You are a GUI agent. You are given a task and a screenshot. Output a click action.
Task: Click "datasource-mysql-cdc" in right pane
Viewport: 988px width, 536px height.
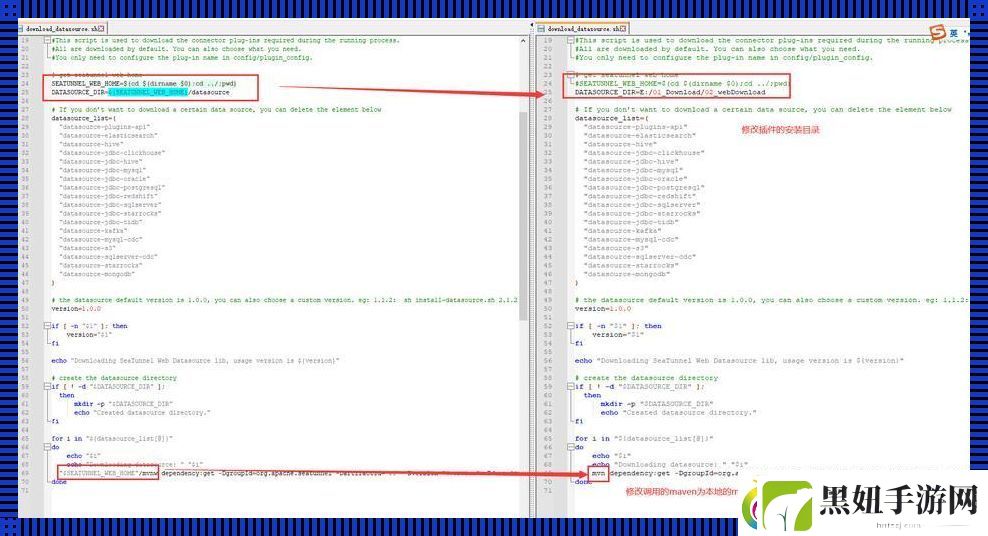(x=631, y=239)
